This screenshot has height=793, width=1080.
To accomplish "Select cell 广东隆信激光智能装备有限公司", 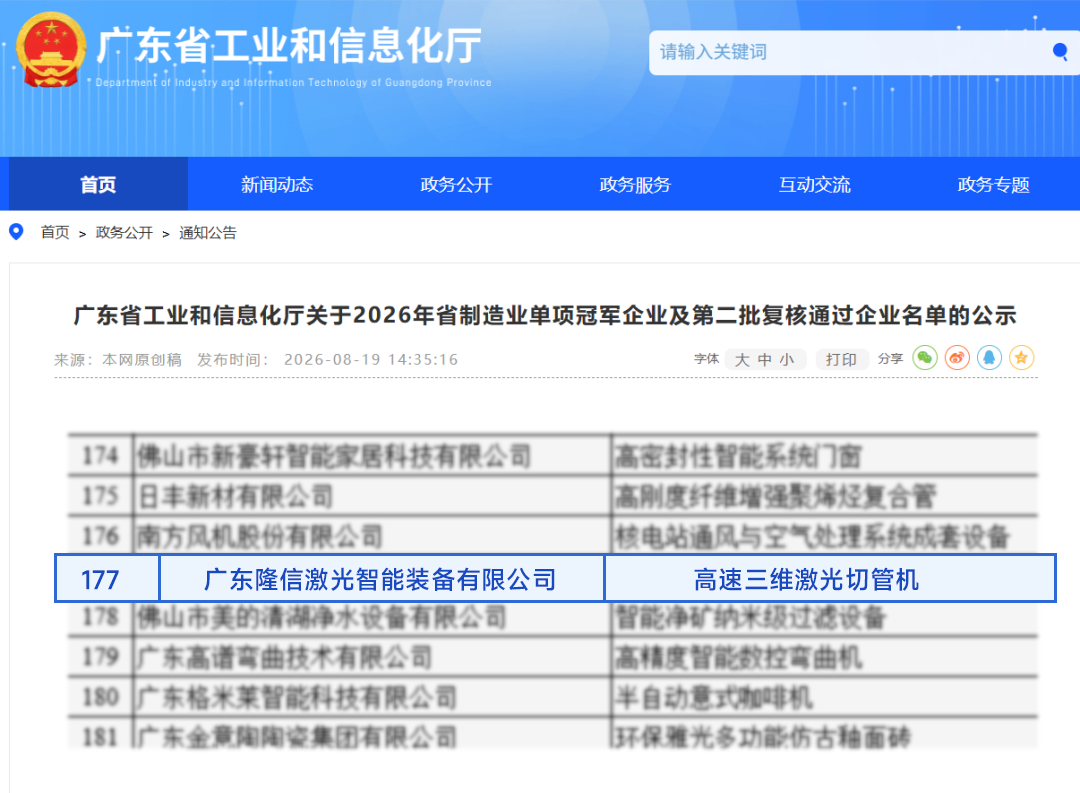I will [382, 579].
